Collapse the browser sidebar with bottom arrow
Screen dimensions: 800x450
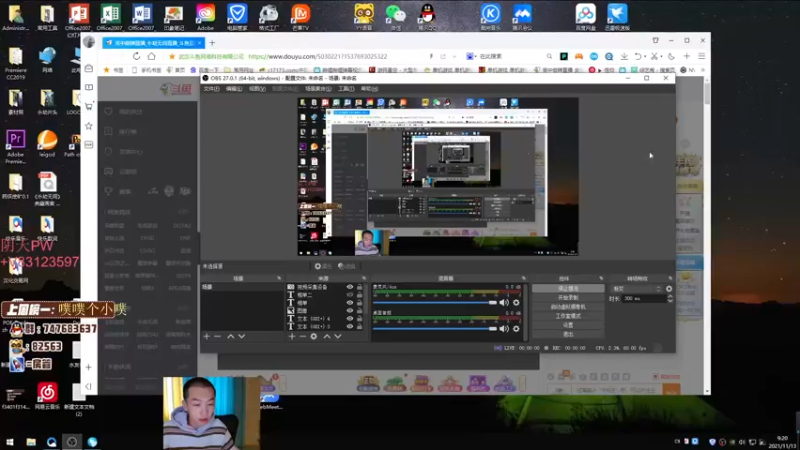pos(89,387)
